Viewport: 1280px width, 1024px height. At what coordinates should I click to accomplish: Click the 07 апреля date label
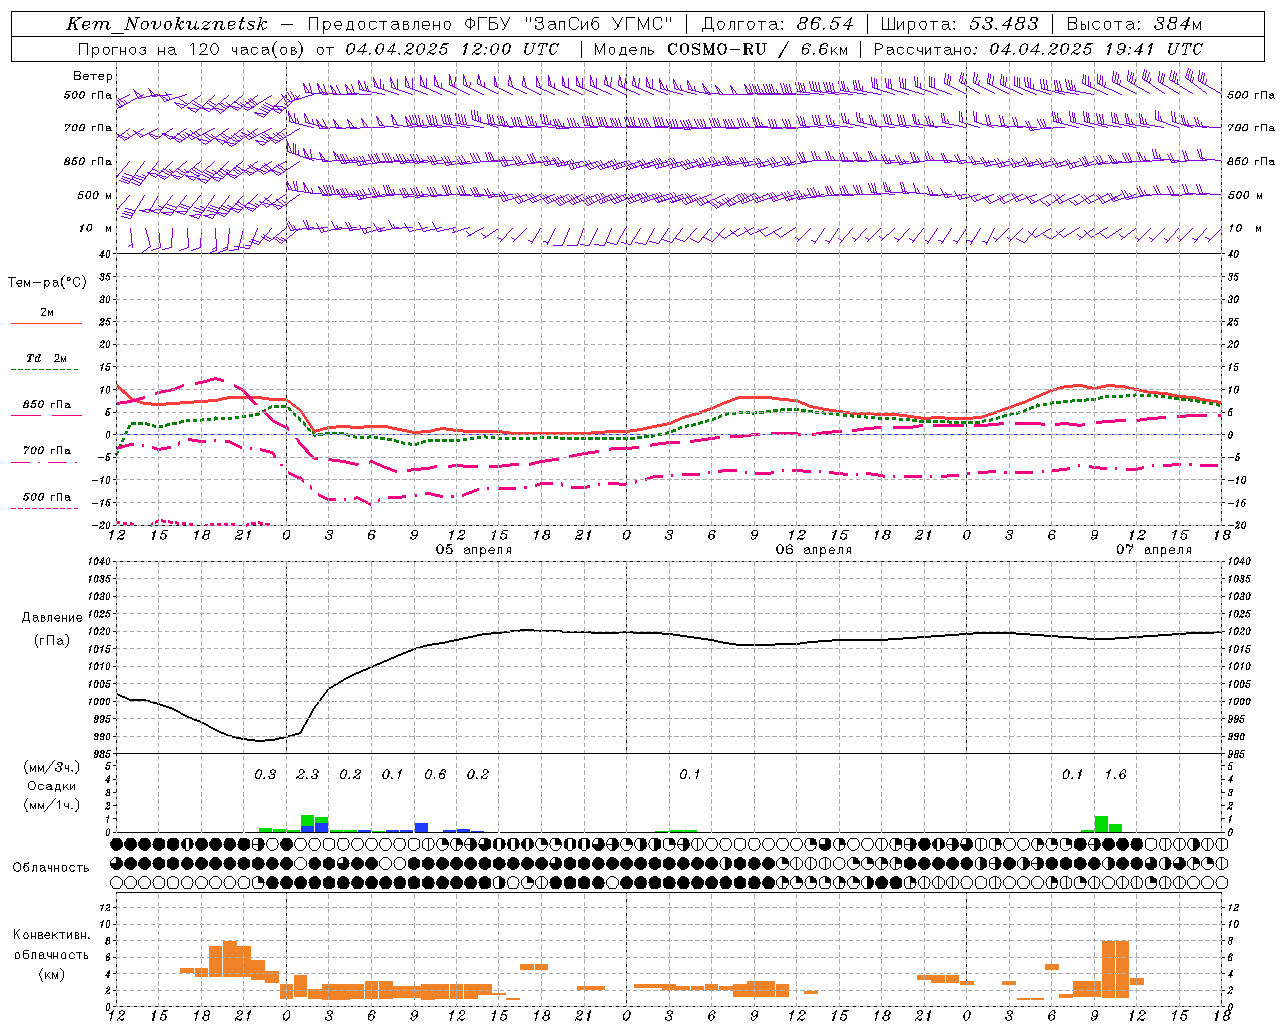tap(1154, 550)
